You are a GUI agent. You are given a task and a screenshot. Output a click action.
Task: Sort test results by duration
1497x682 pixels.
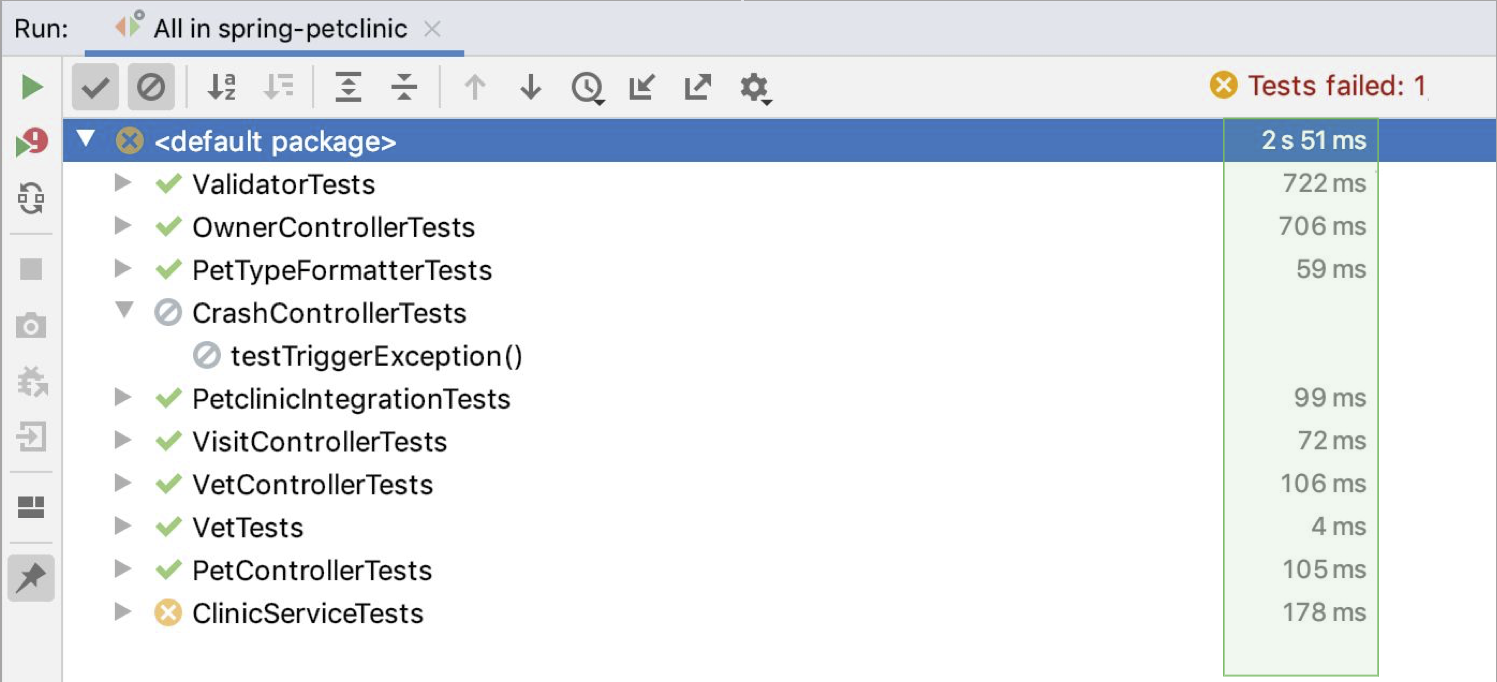(280, 88)
